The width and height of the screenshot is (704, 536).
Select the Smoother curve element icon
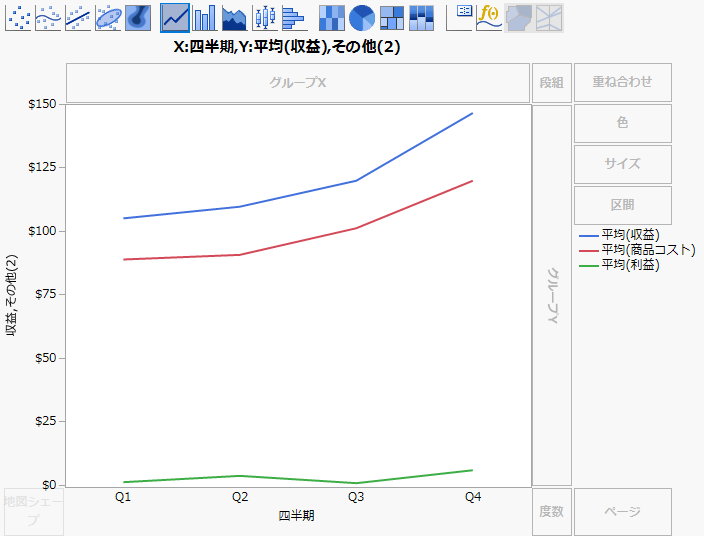[48, 18]
